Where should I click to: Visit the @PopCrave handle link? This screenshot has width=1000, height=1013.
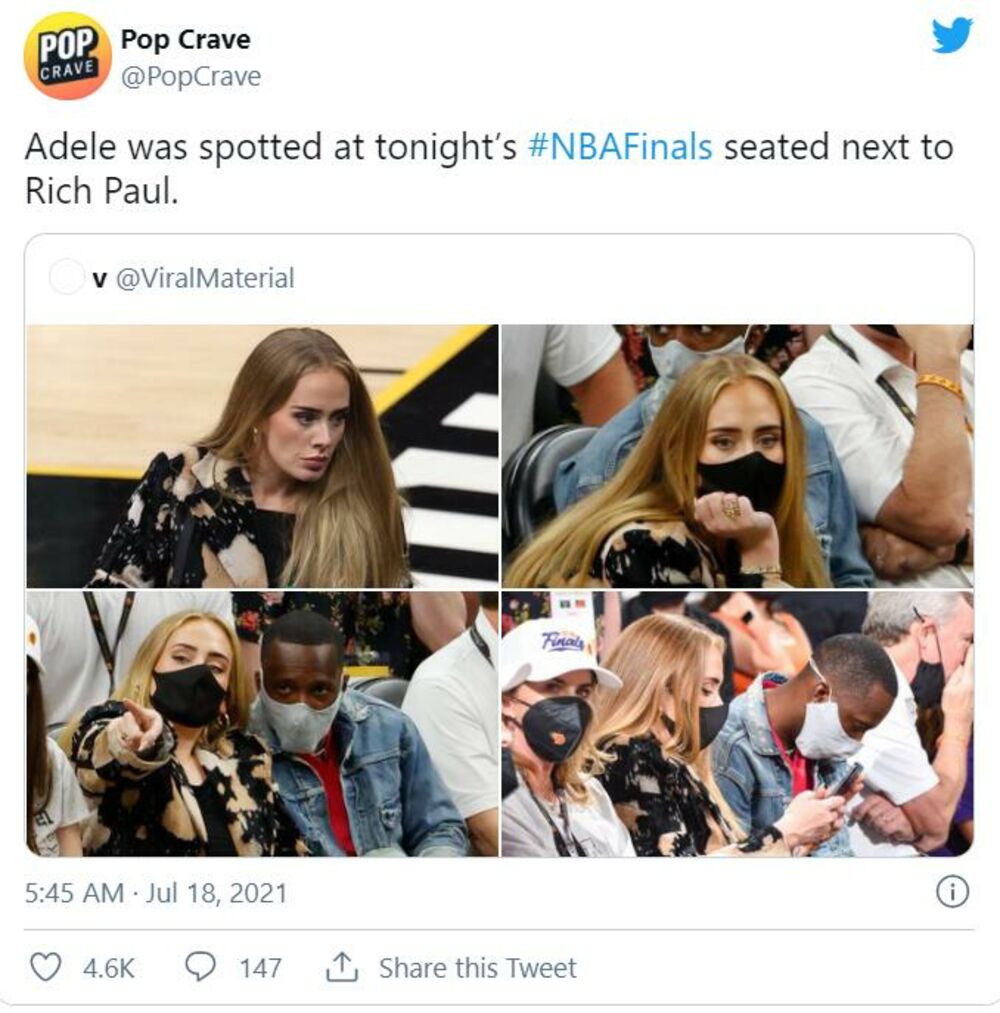[x=190, y=77]
